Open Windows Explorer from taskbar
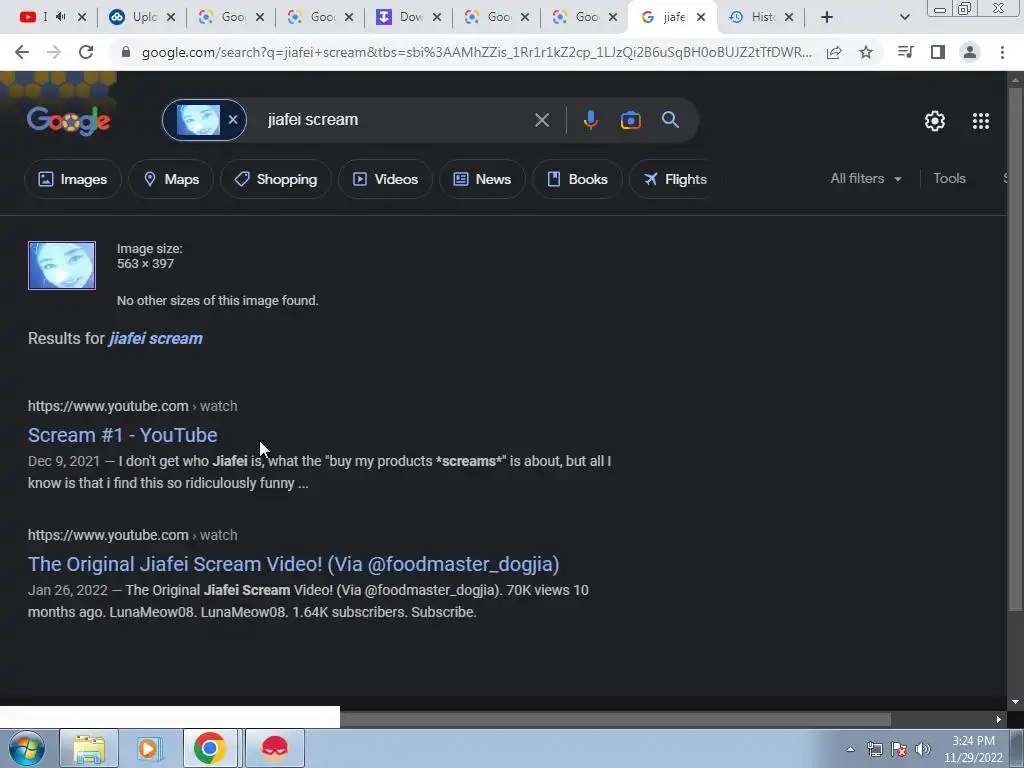The image size is (1024, 768). [x=89, y=748]
